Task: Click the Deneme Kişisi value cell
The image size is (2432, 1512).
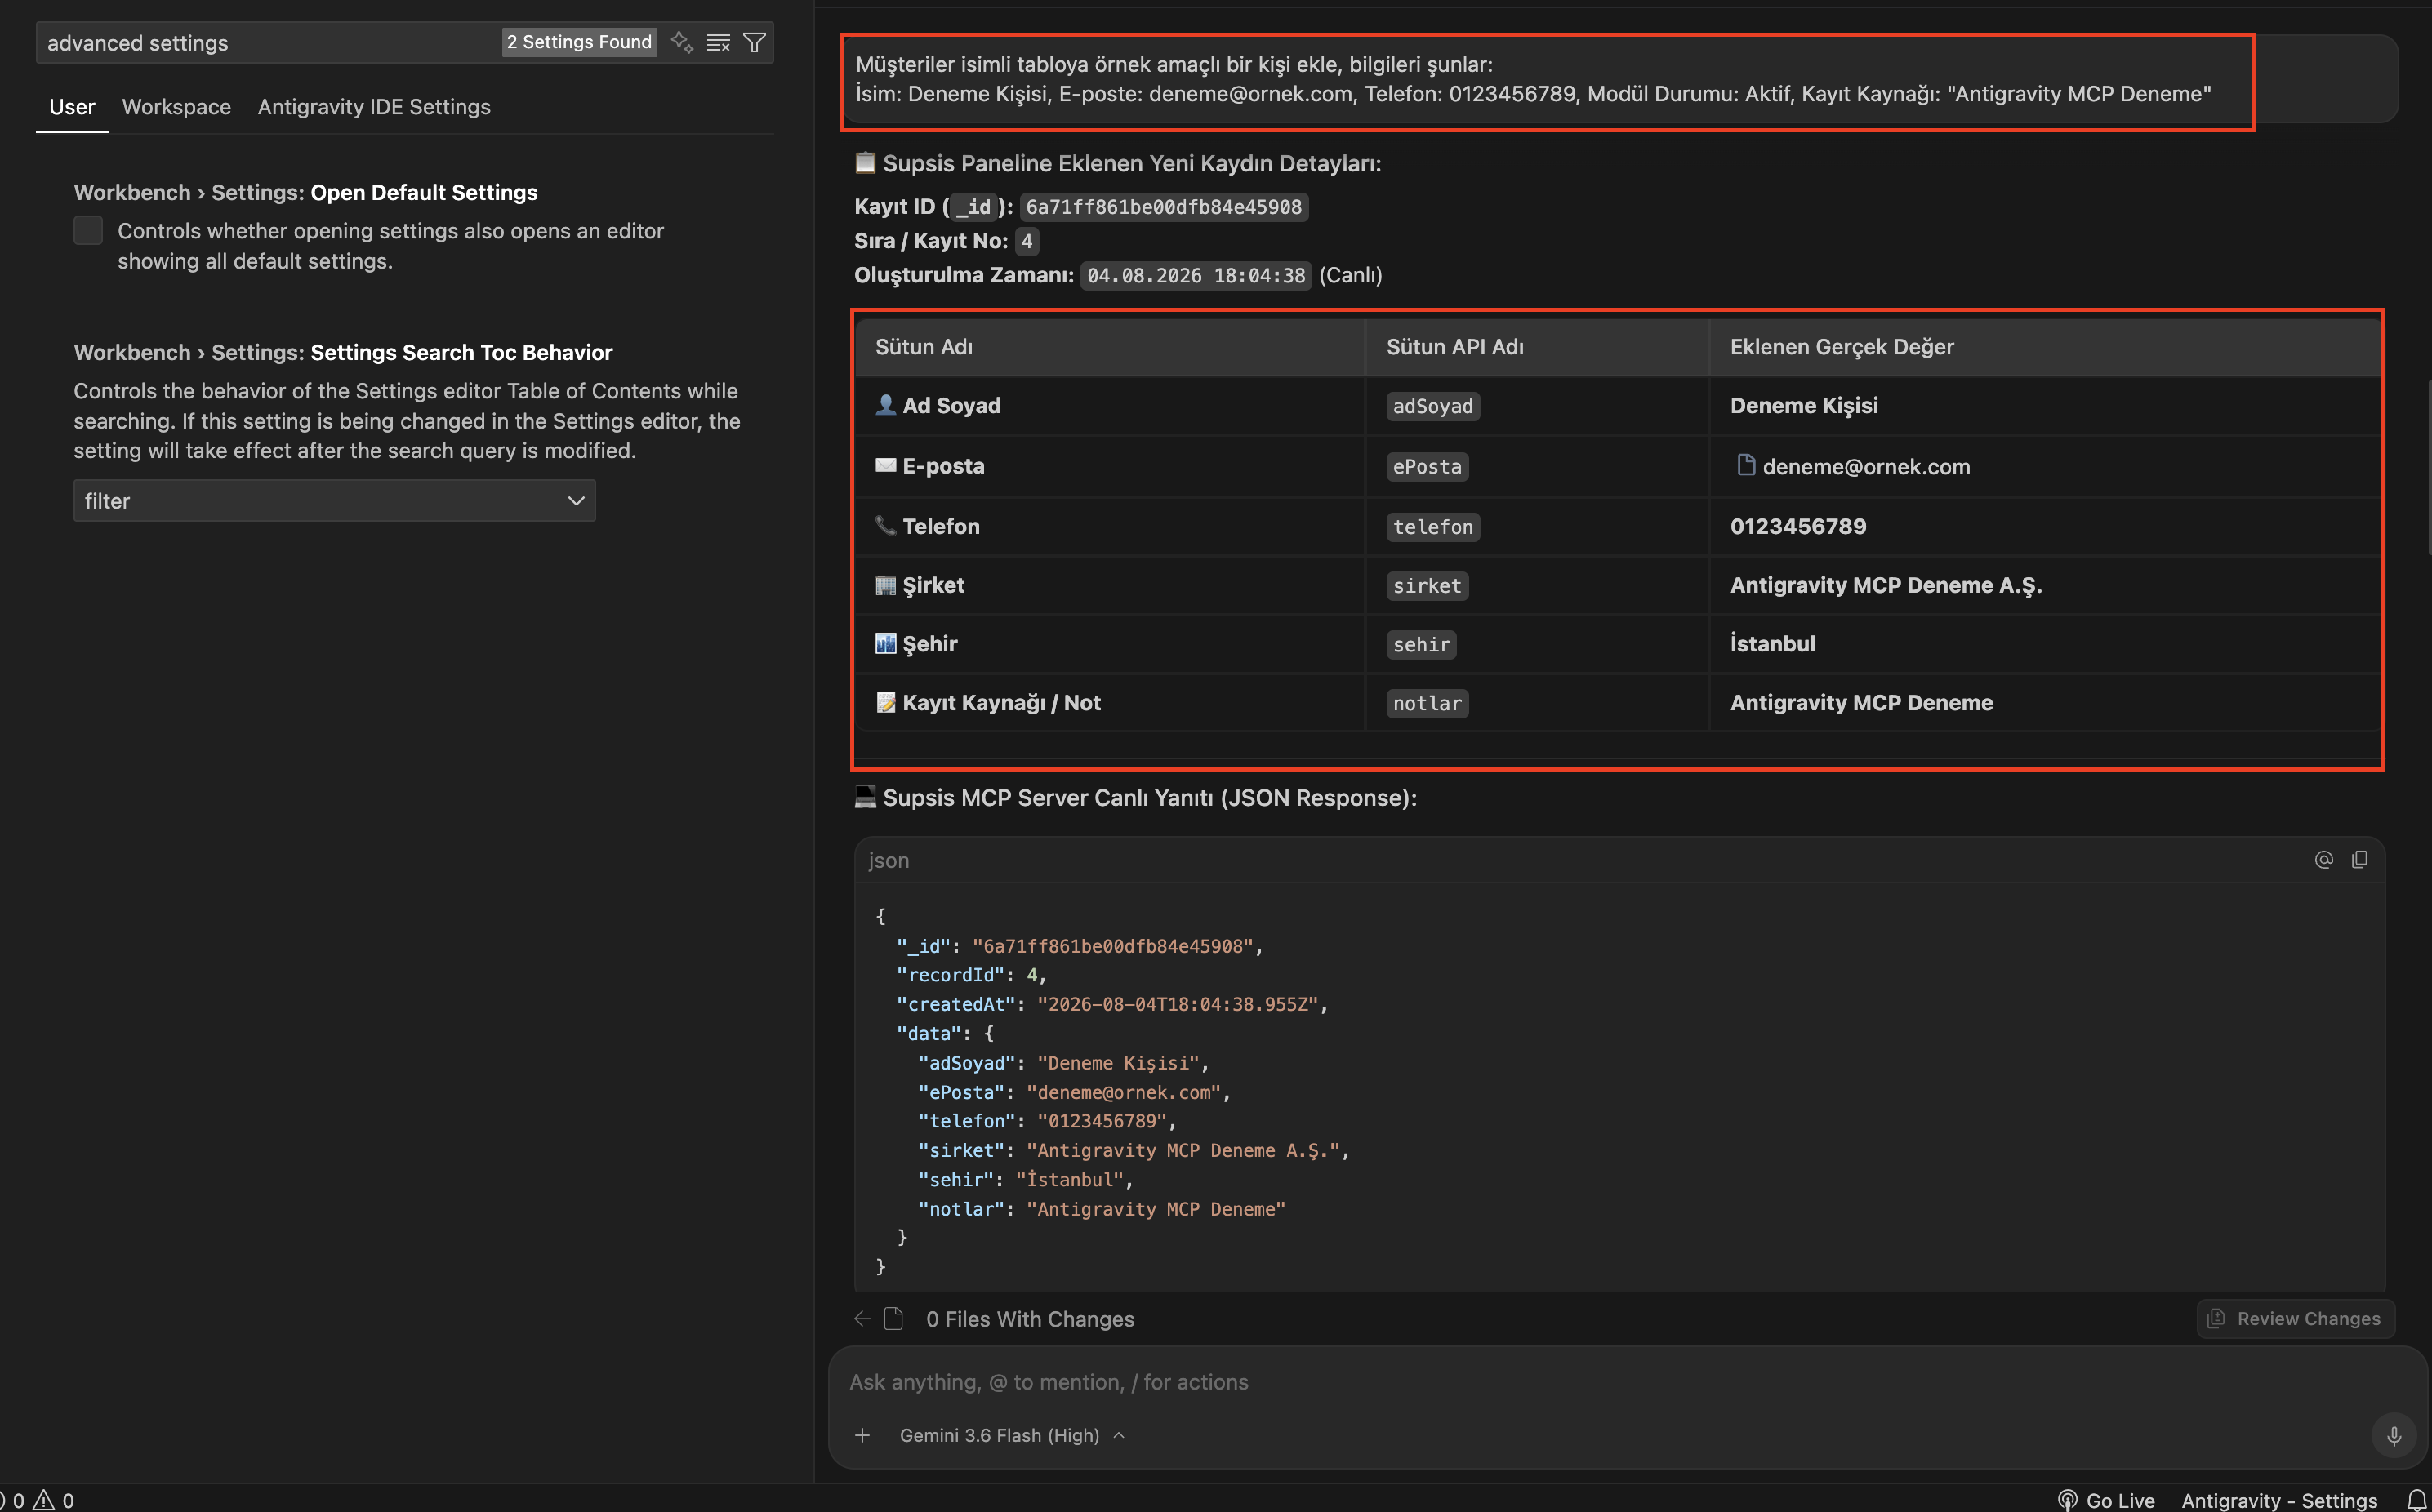Action: [x=1804, y=406]
